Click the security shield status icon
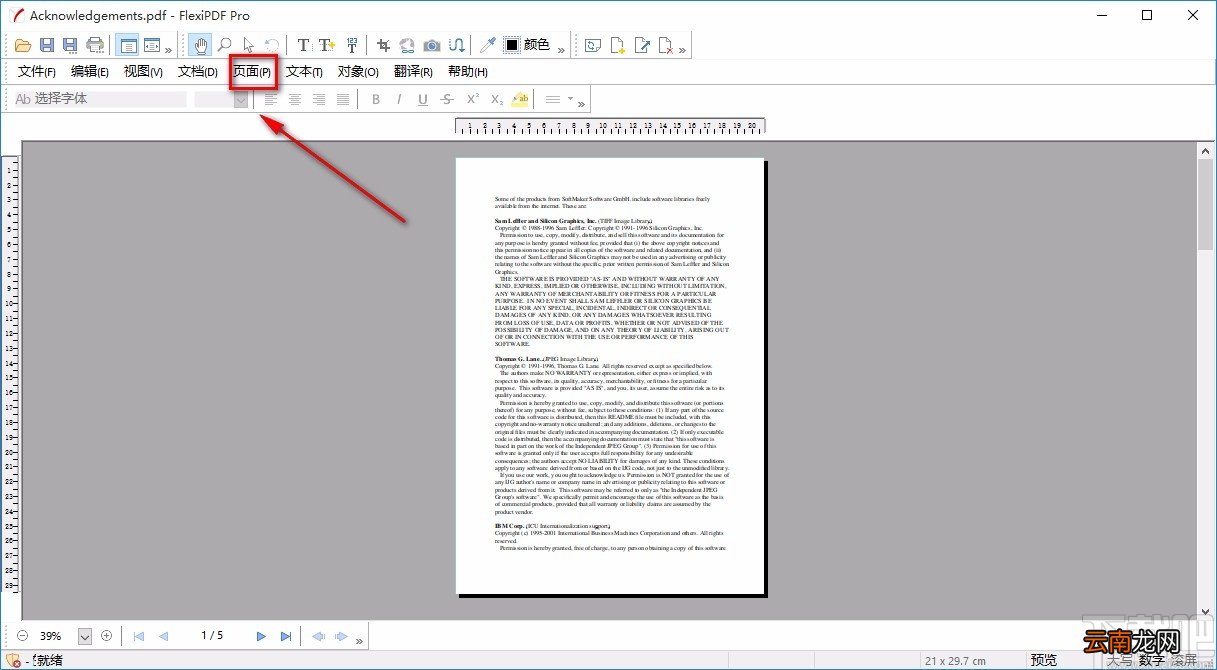Viewport: 1217px width, 670px height. coord(13,660)
